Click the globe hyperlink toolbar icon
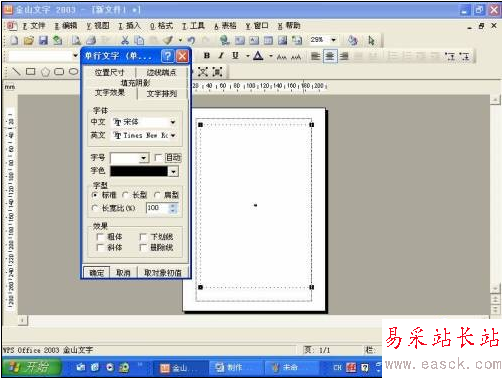 click(224, 40)
